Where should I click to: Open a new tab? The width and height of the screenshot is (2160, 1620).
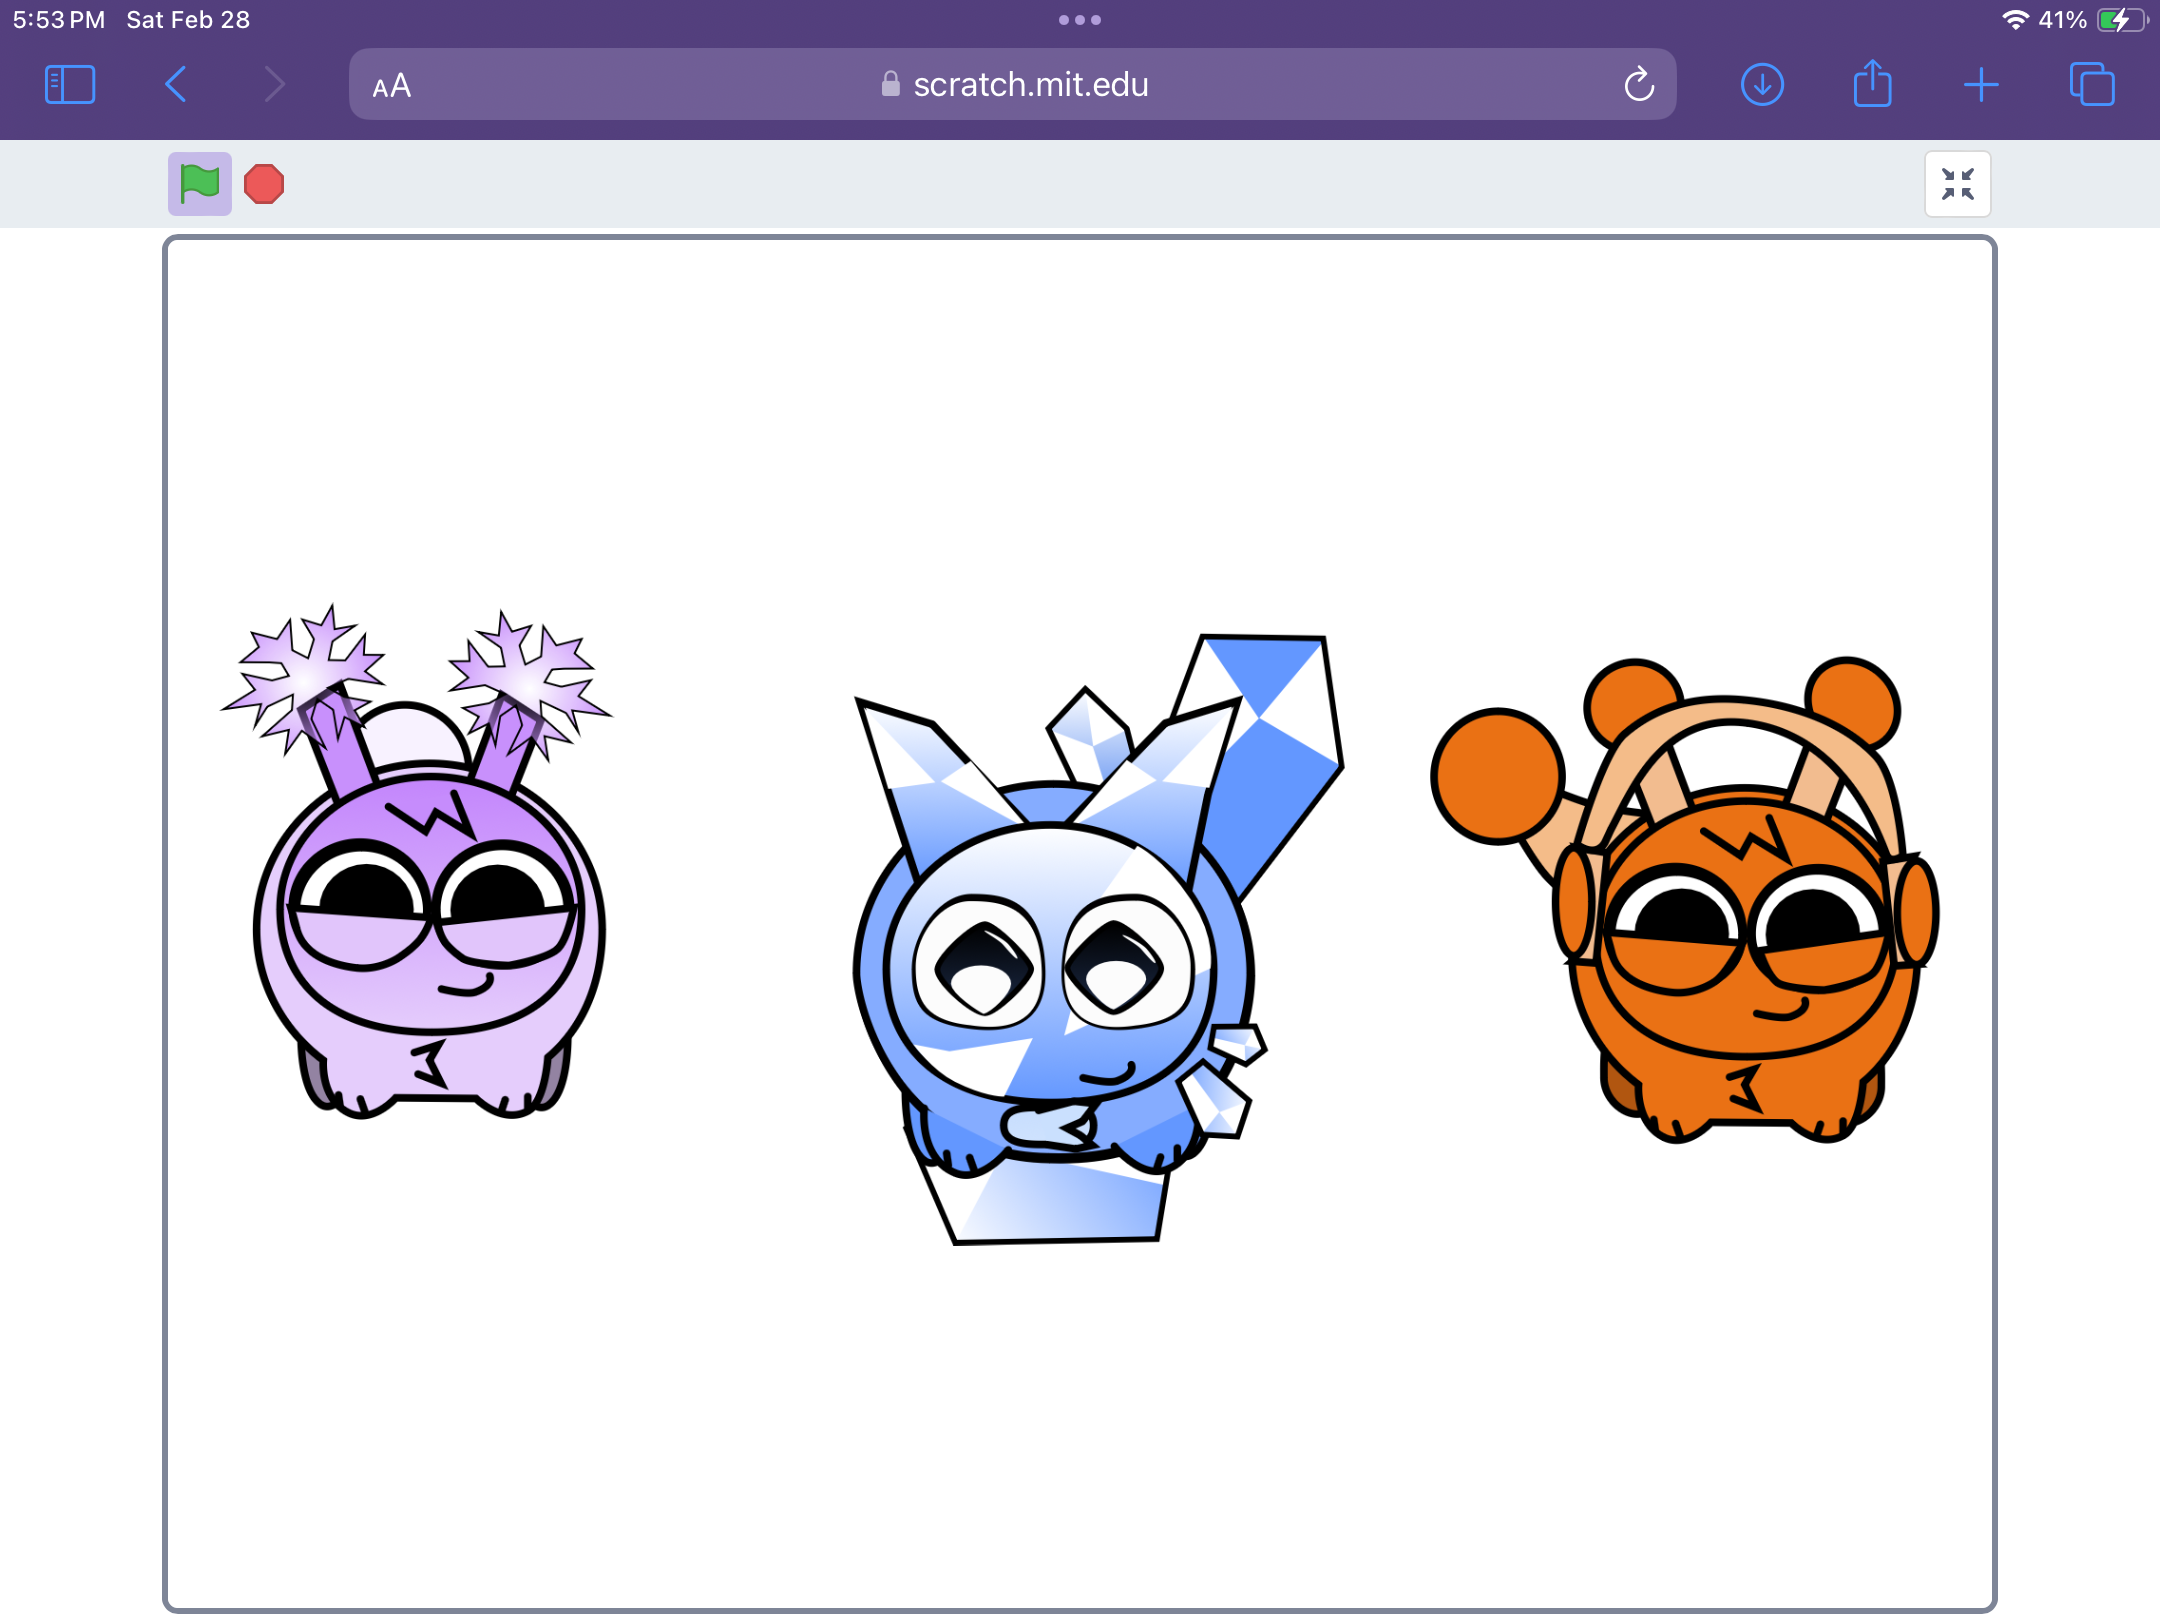pos(1981,85)
